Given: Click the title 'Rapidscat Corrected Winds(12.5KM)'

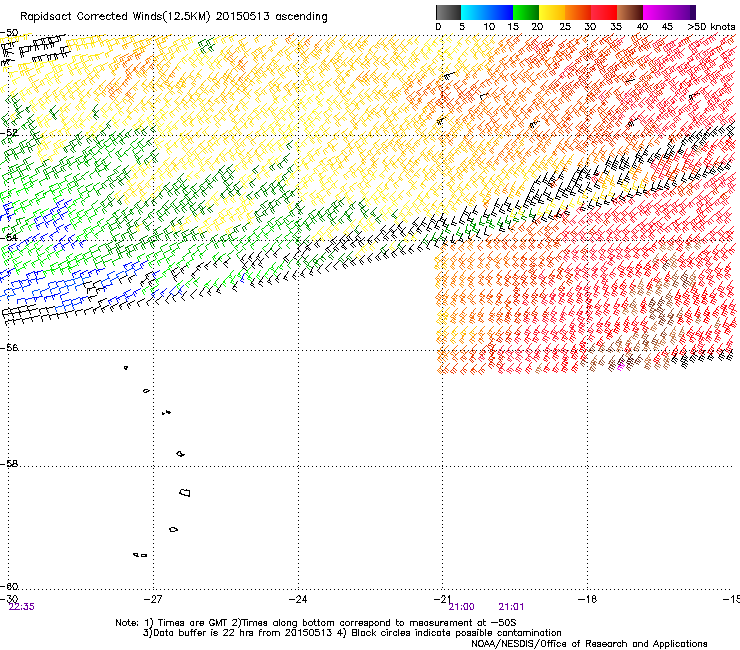Looking at the screenshot, I should 115,17.
